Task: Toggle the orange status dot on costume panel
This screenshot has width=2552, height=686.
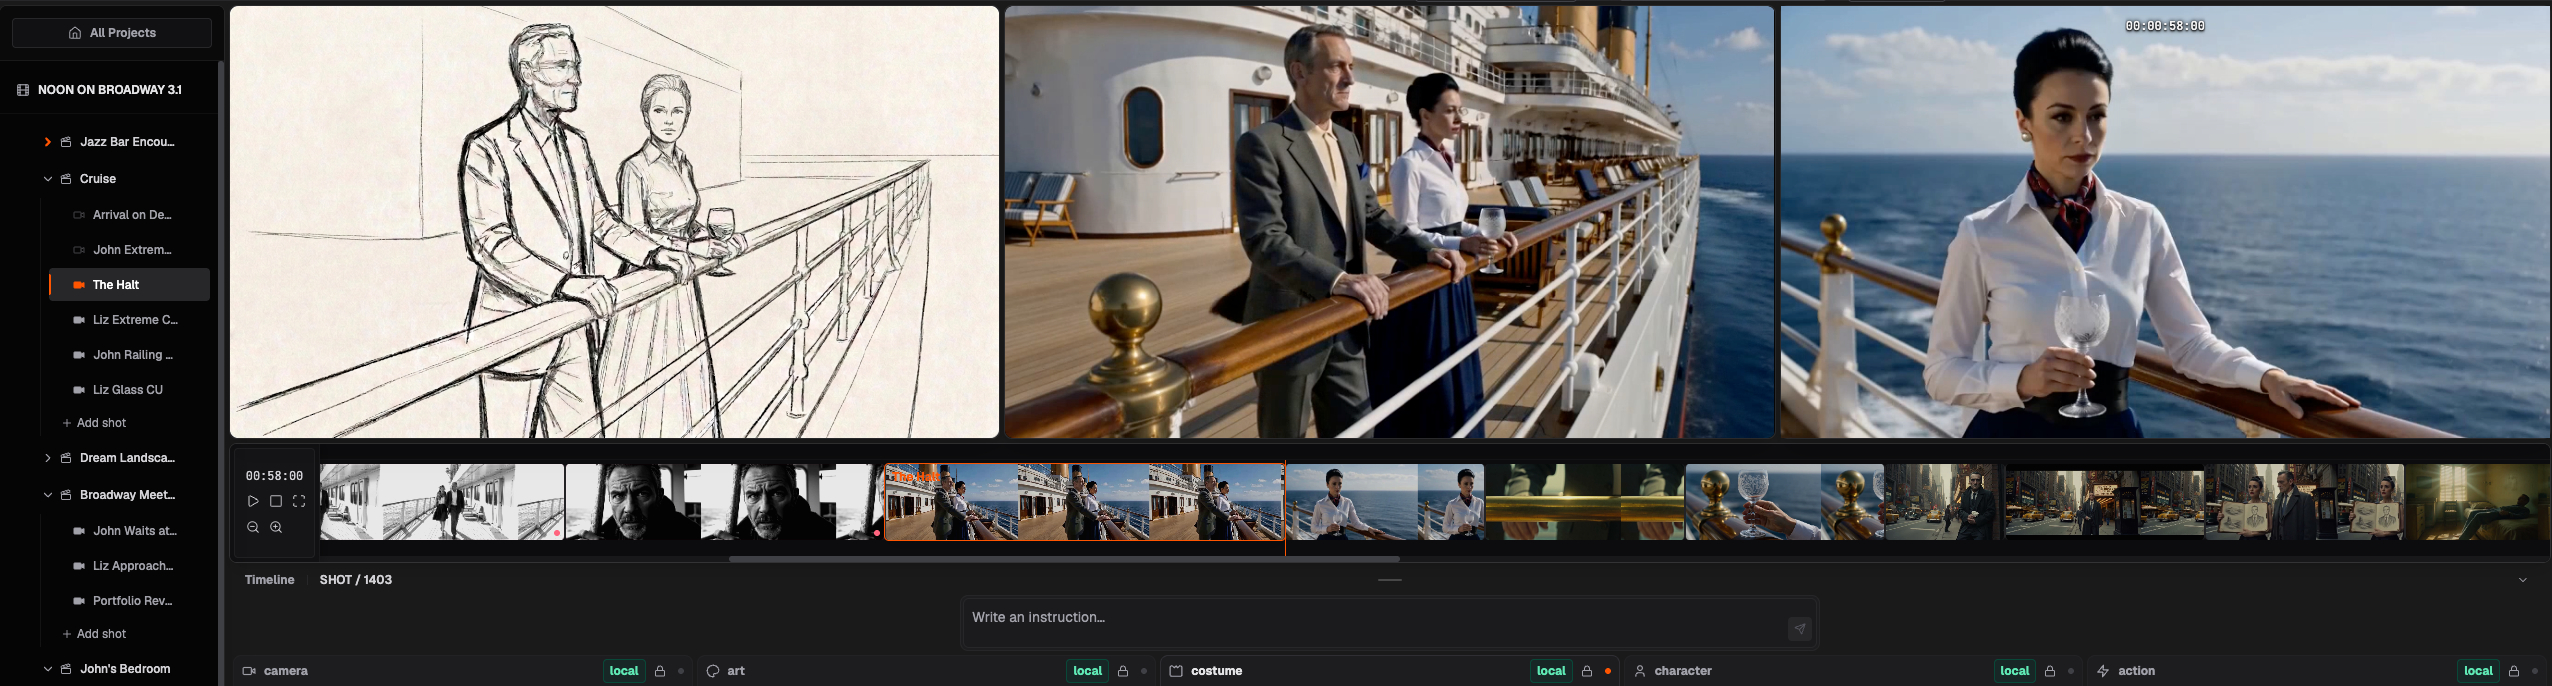Action: point(1608,671)
